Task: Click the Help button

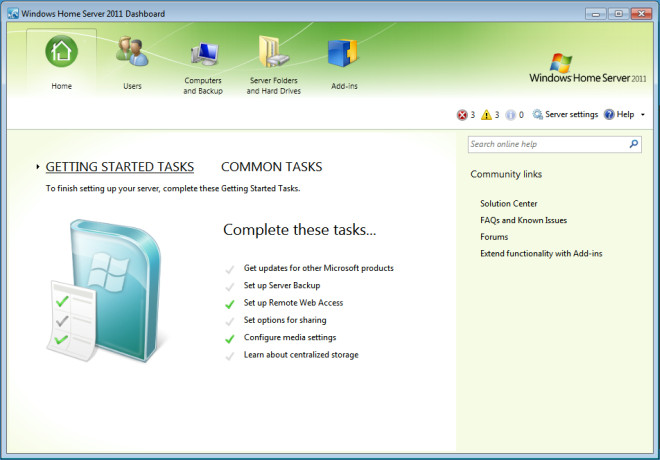Action: [619, 114]
